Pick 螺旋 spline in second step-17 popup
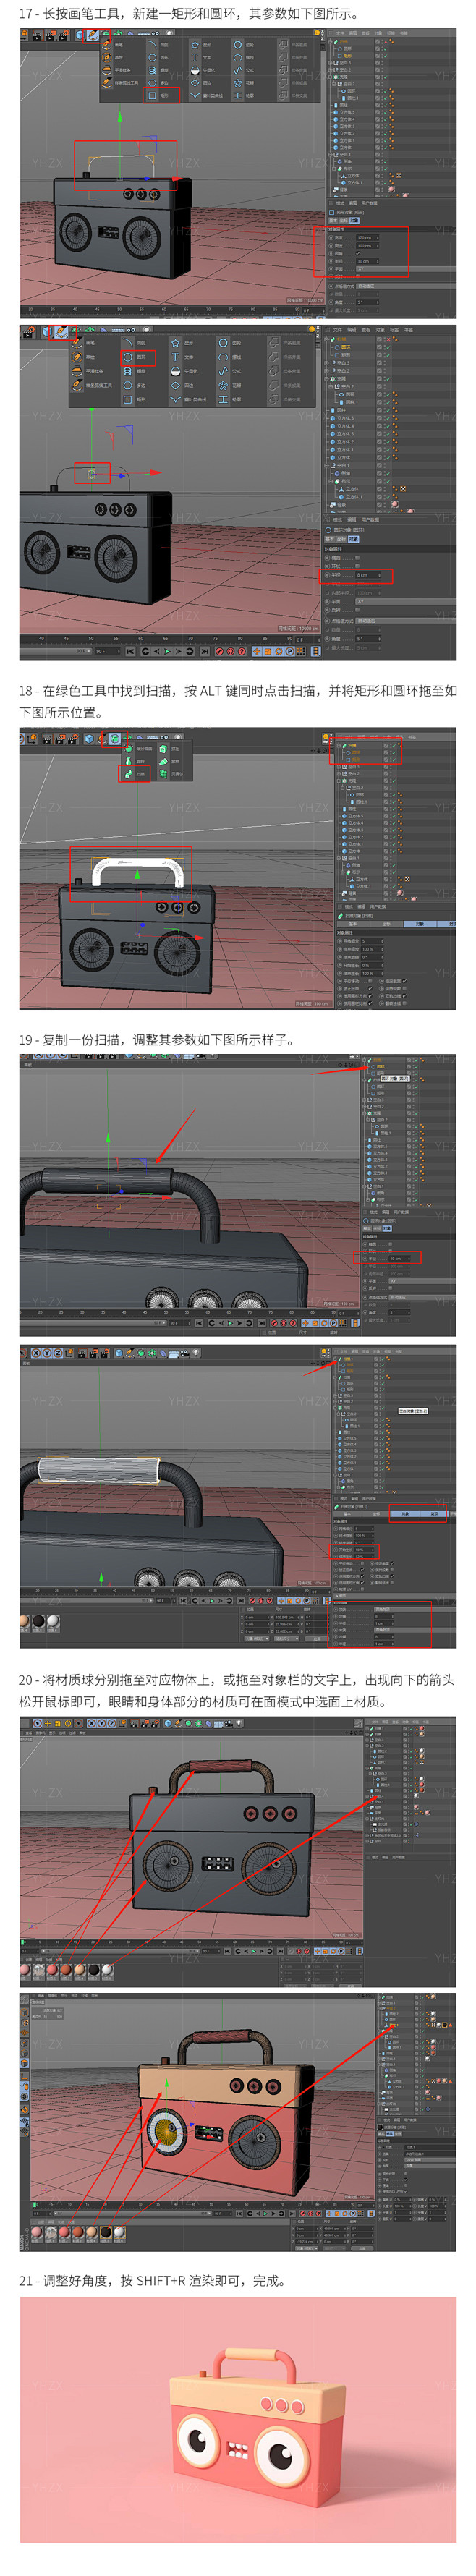The width and height of the screenshot is (476, 2576). point(133,371)
